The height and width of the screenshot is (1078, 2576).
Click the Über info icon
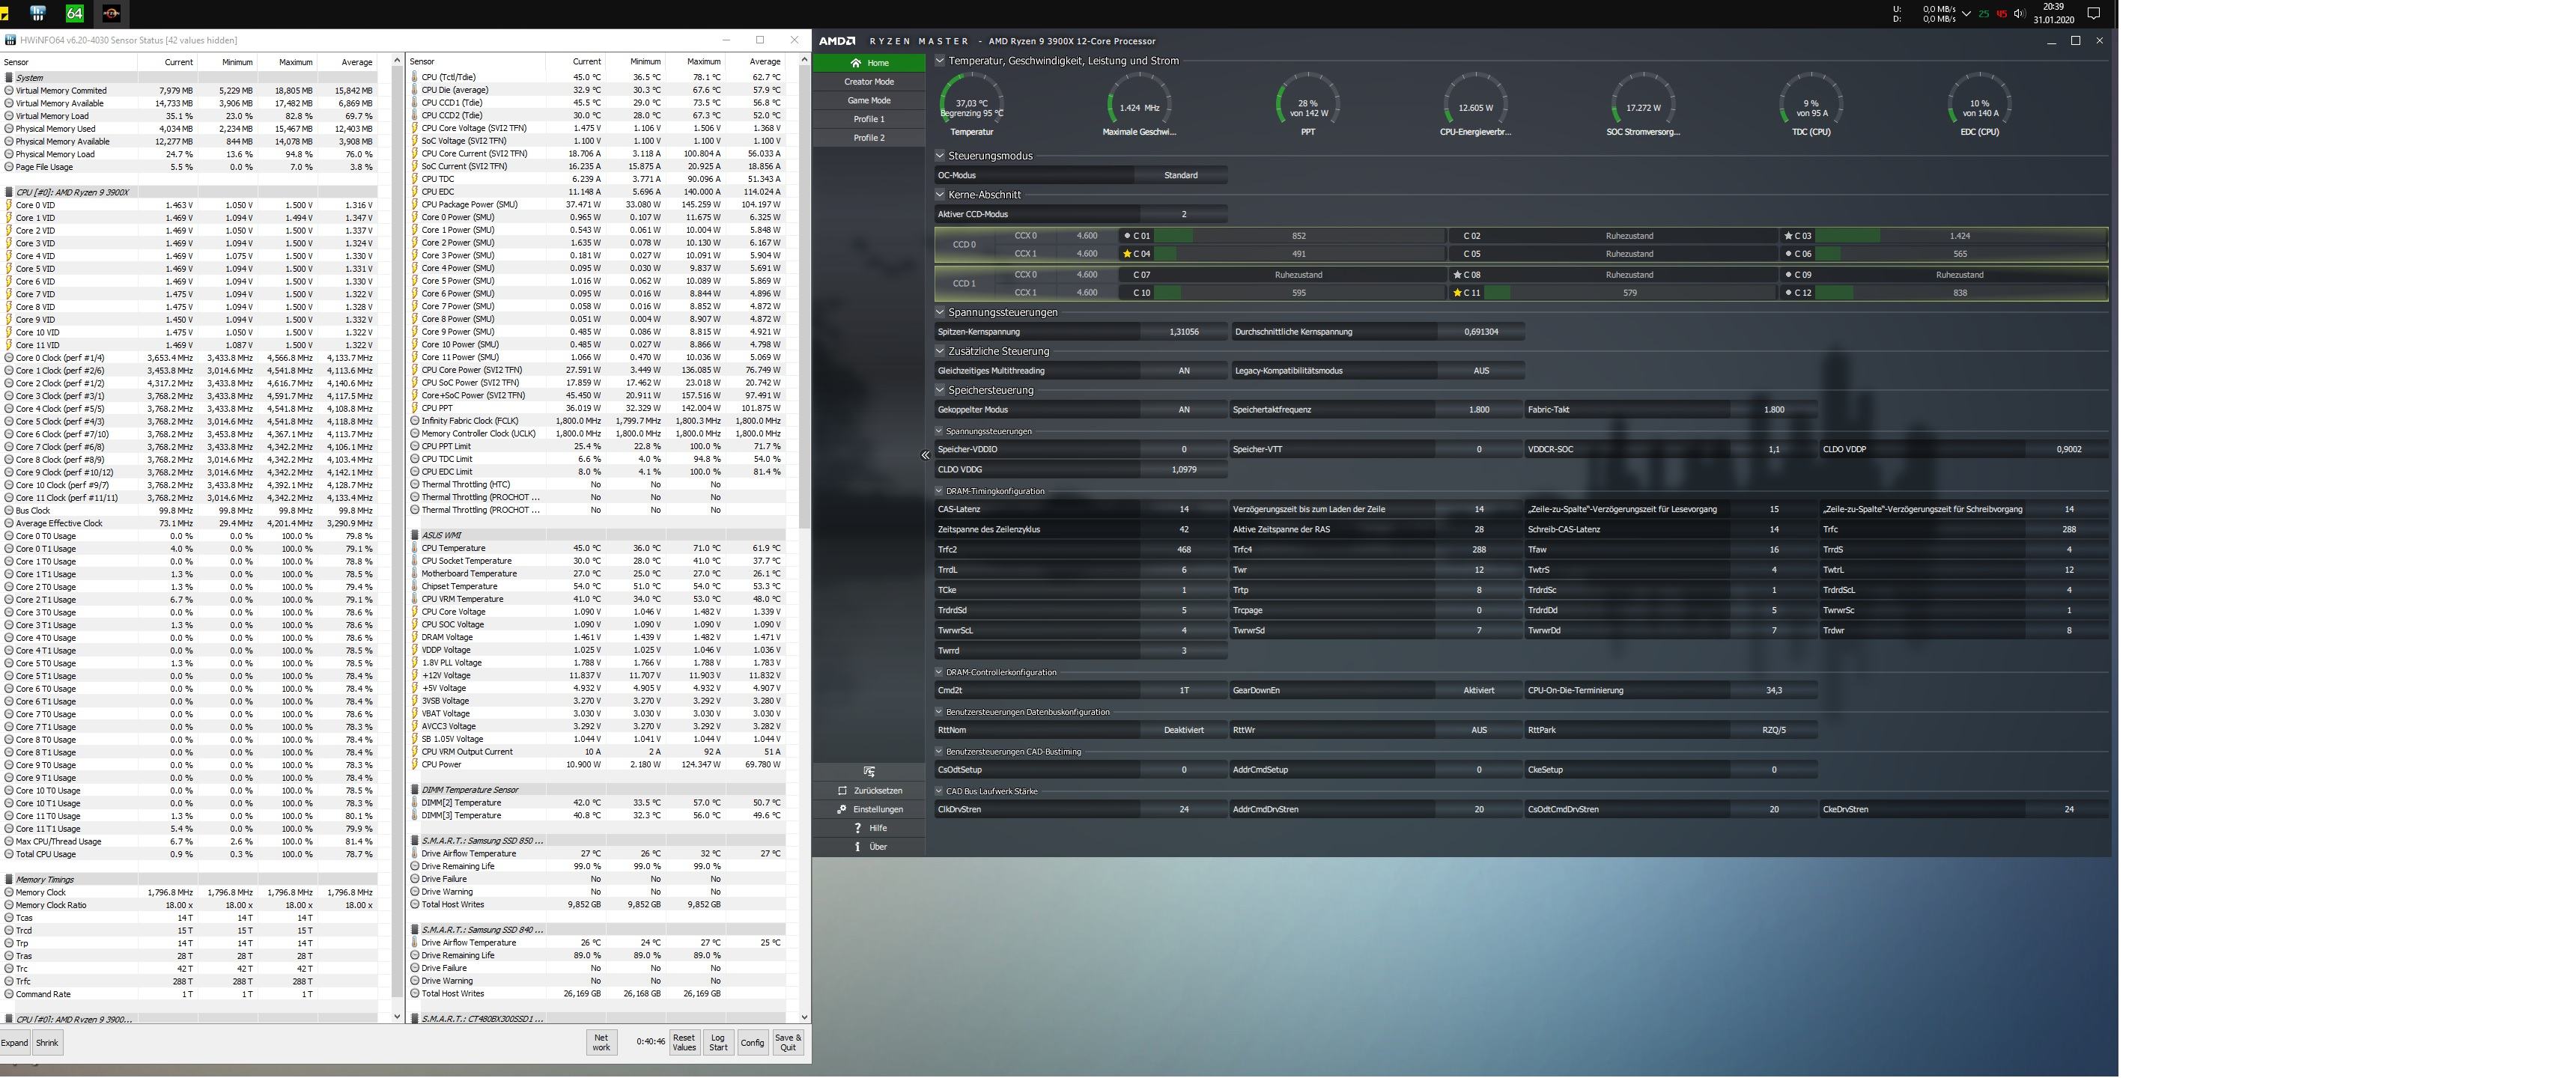coord(857,847)
